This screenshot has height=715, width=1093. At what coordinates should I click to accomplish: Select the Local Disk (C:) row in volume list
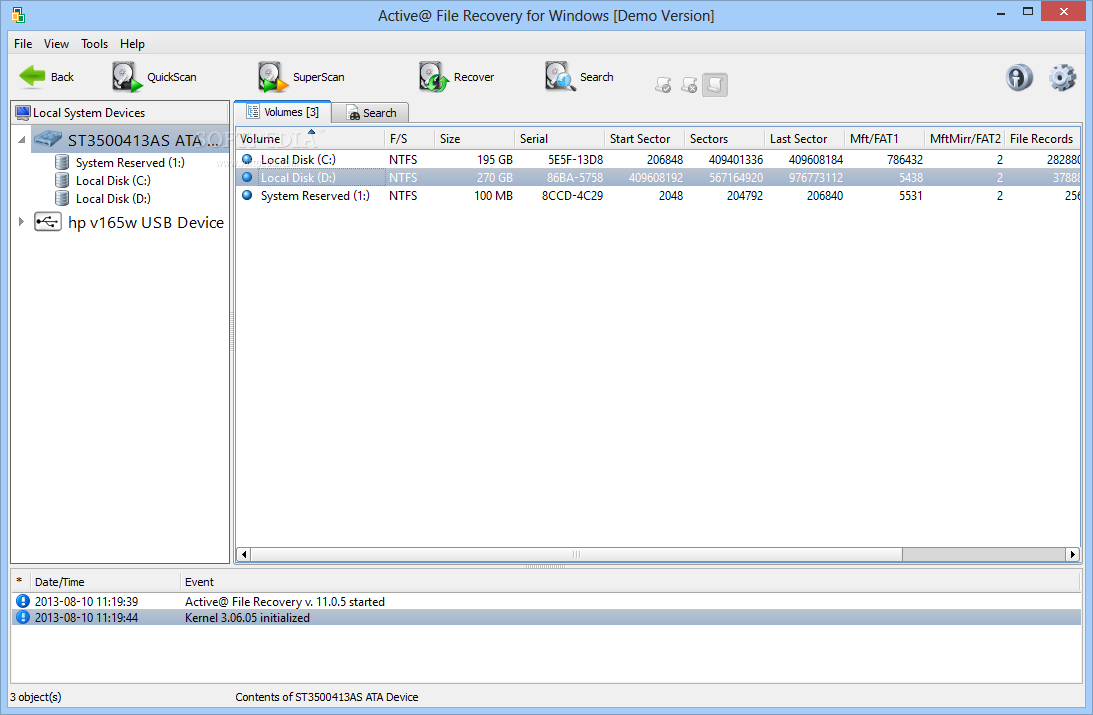coord(658,160)
